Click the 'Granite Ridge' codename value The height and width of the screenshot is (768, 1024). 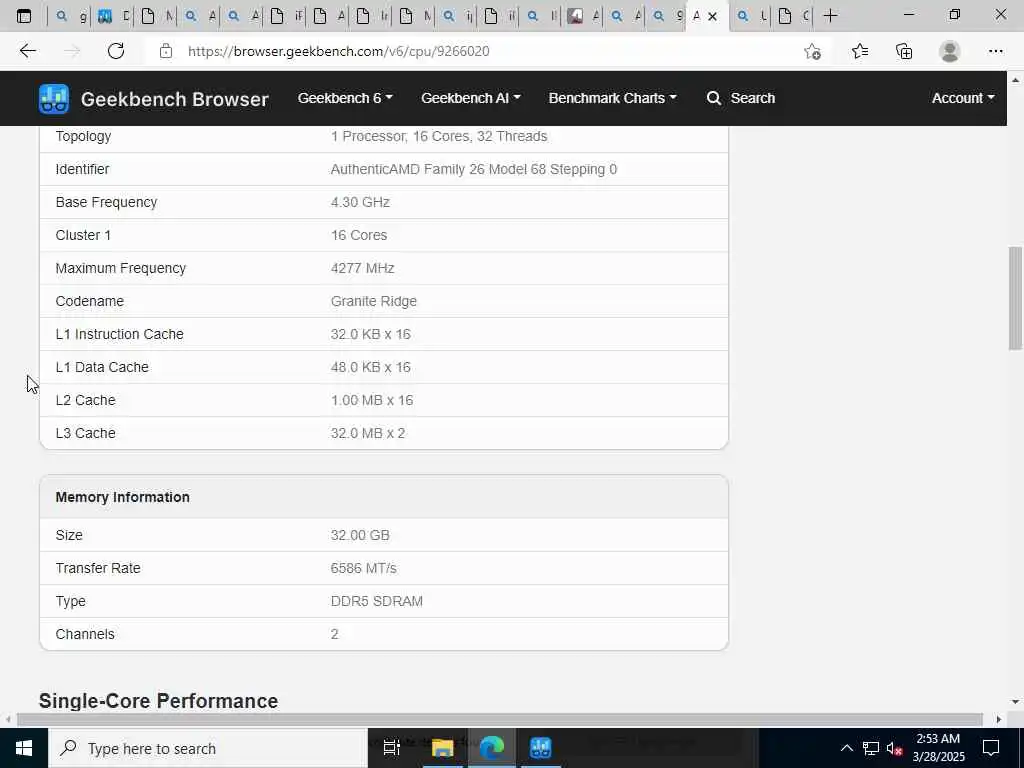point(374,301)
